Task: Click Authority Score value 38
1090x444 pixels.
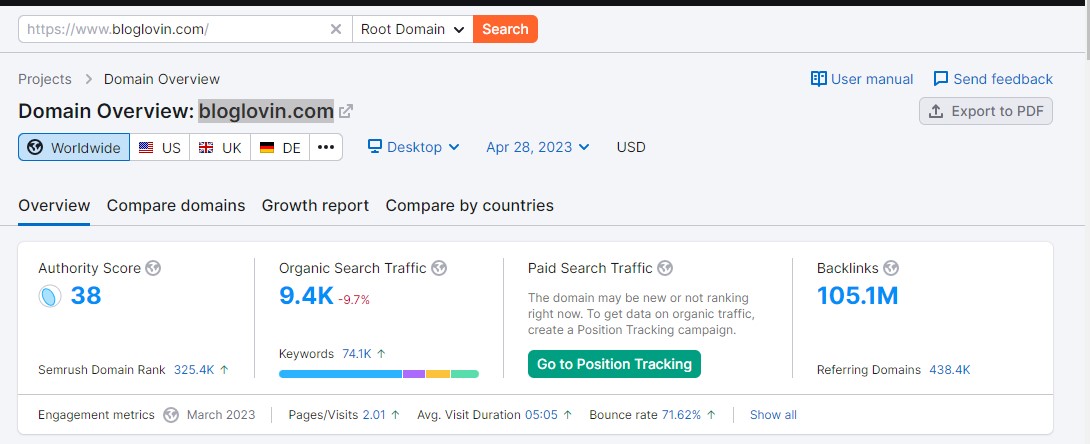Action: click(x=86, y=296)
